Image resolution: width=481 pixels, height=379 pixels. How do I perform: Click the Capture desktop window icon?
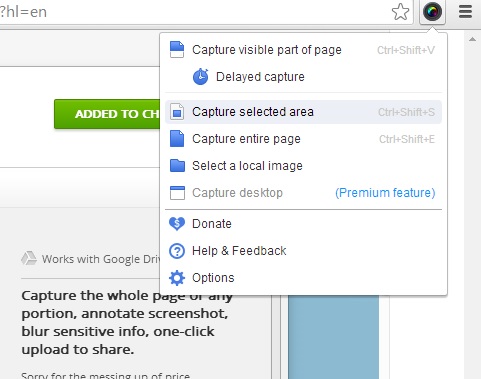(177, 193)
